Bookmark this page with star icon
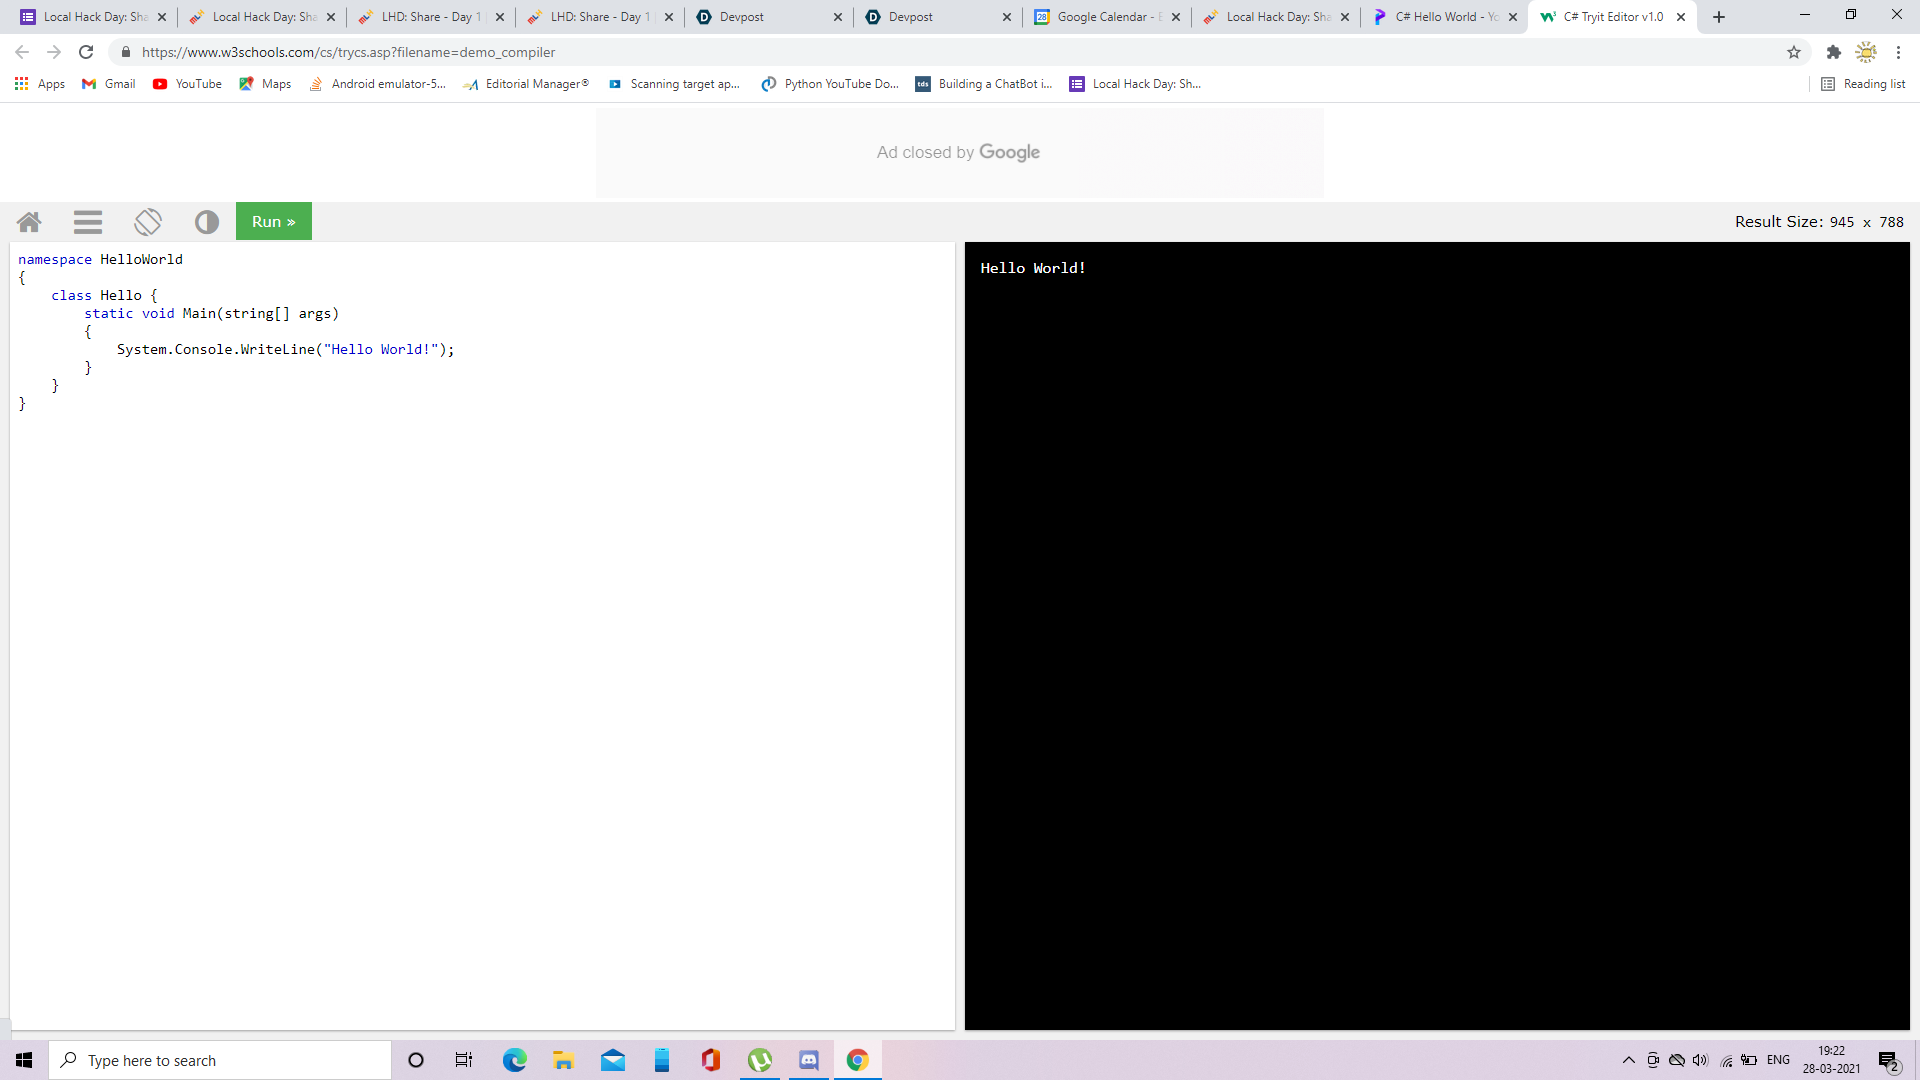The image size is (1920, 1080). tap(1794, 52)
